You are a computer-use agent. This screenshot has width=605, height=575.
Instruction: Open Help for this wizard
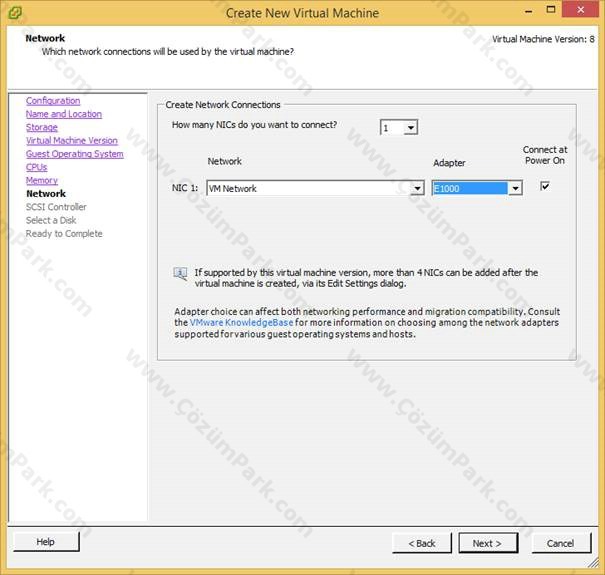(x=46, y=541)
